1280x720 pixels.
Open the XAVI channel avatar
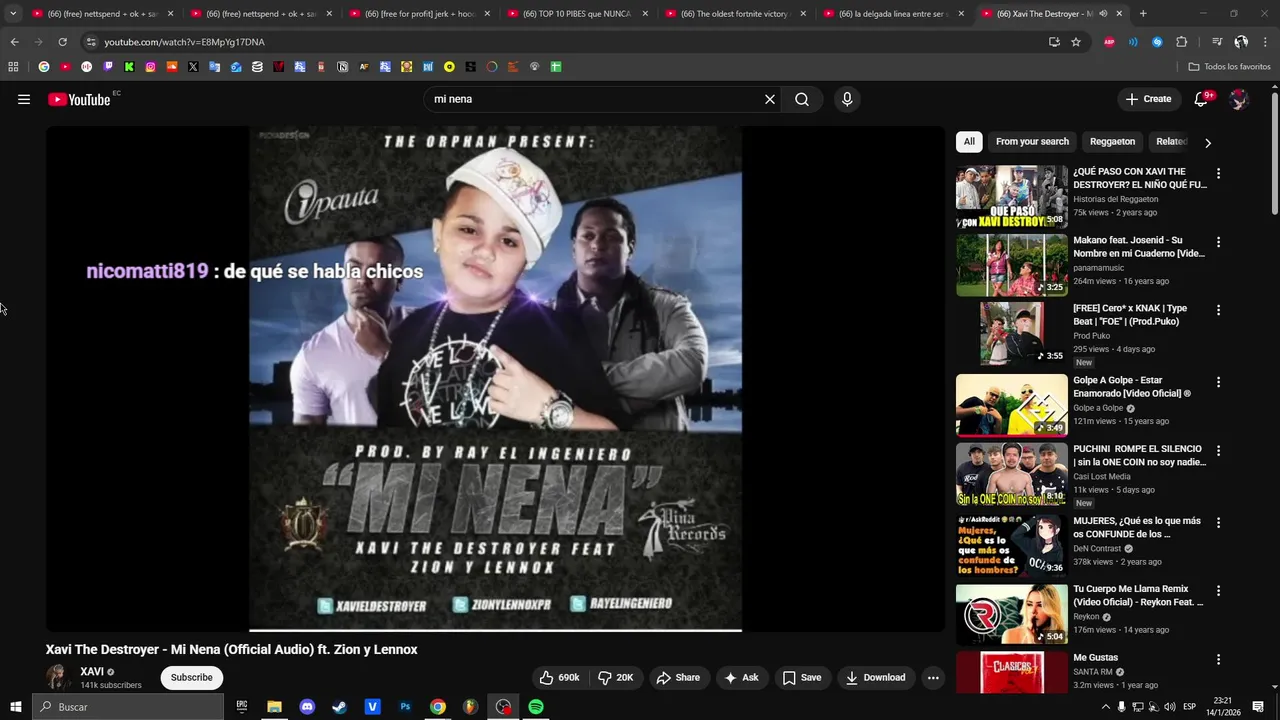pyautogui.click(x=59, y=677)
